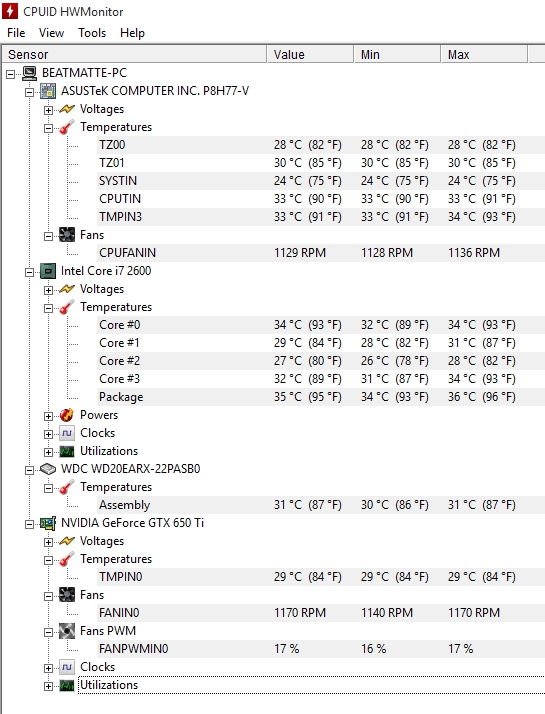Open the View menu
The image size is (545, 714).
[51, 33]
